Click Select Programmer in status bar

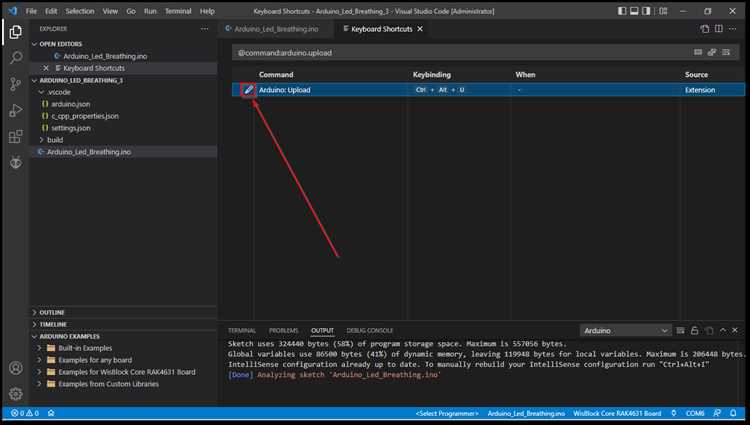[x=447, y=413]
